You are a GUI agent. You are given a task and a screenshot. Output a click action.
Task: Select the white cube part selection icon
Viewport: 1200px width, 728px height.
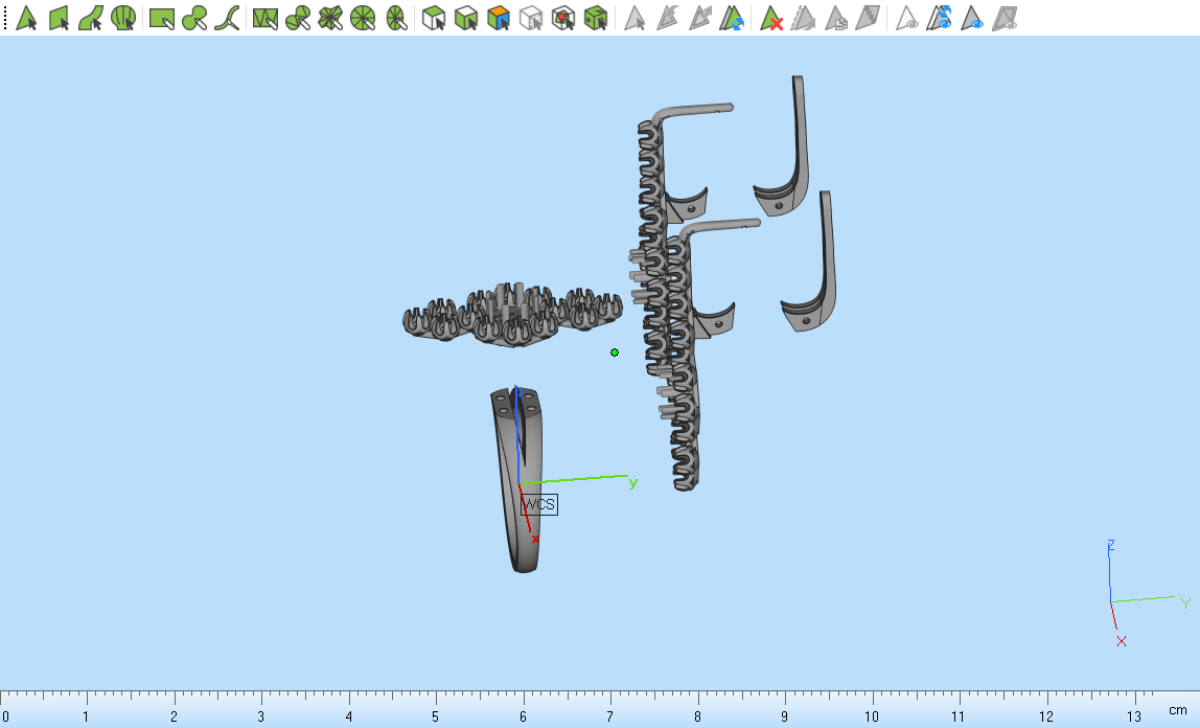coord(433,17)
